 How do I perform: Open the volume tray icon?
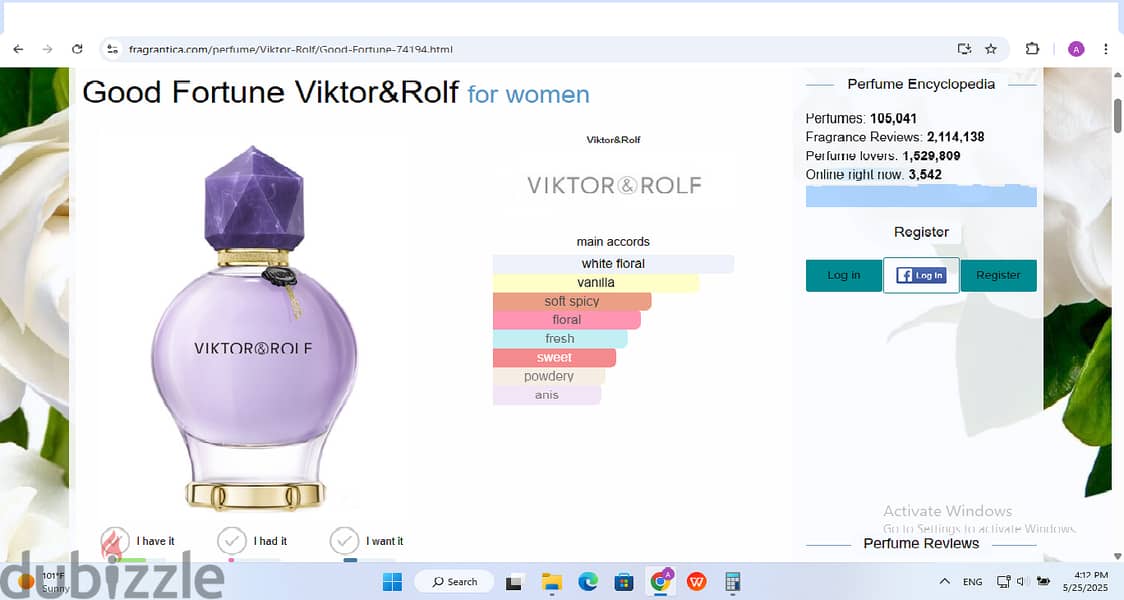tap(1021, 581)
